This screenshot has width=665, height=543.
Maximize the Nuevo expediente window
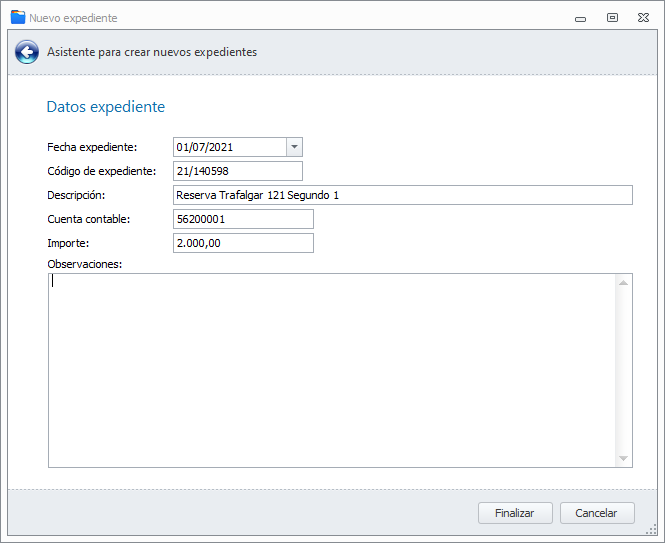[612, 18]
